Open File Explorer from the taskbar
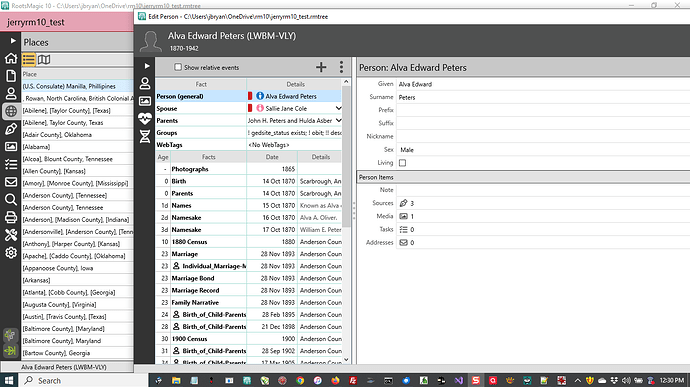This screenshot has width=690, height=387. (176, 380)
